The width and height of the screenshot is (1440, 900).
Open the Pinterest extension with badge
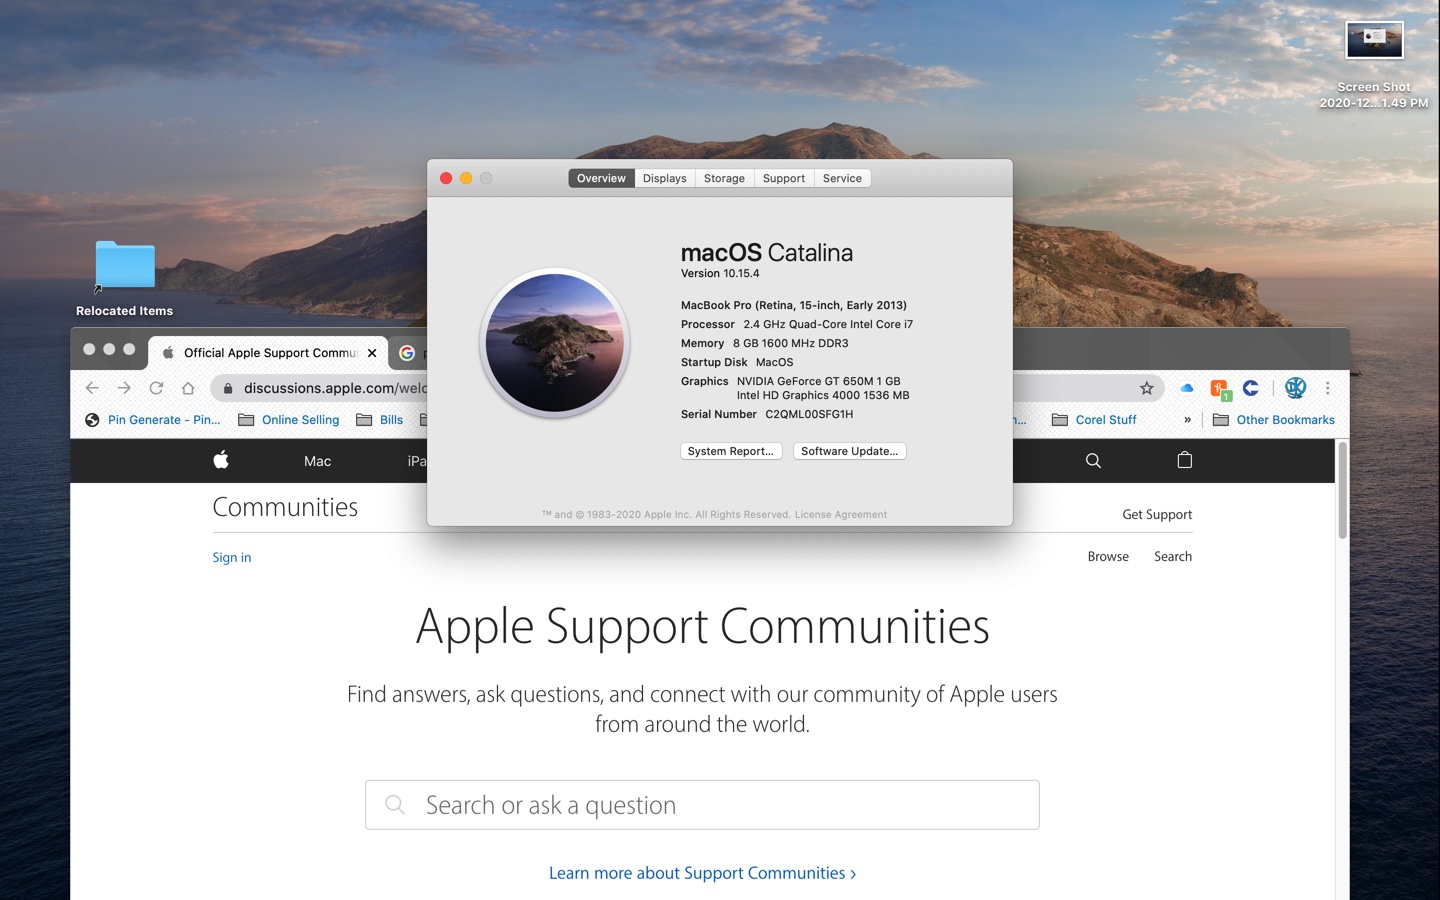tap(1218, 388)
